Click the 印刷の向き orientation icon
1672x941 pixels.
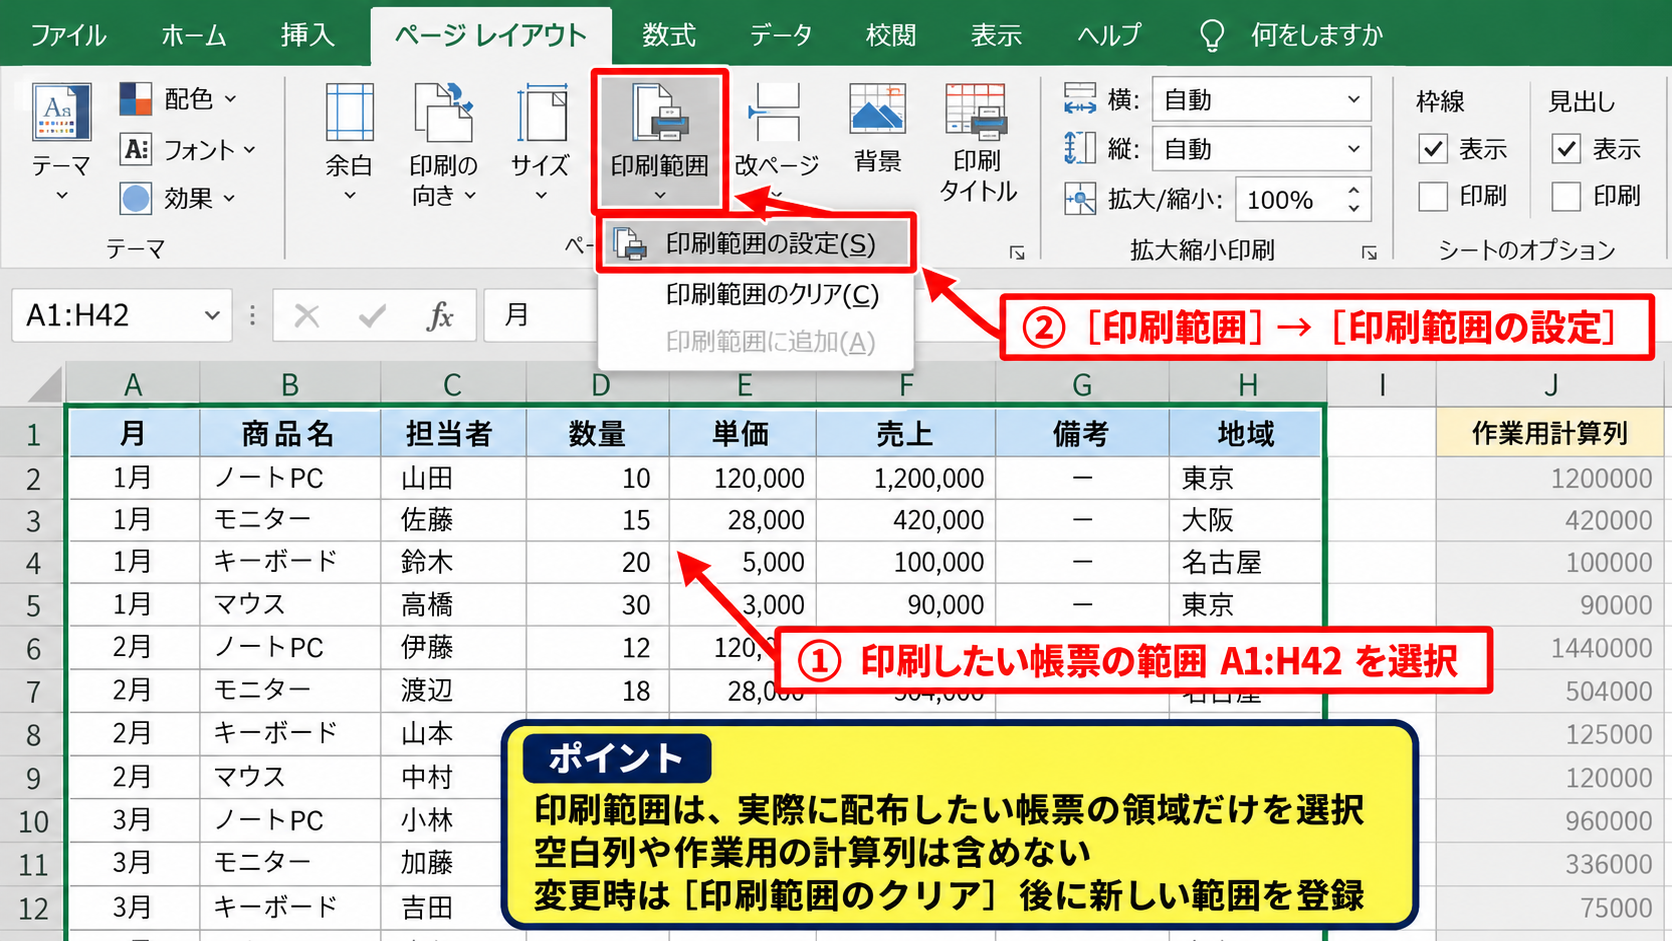pyautogui.click(x=443, y=113)
